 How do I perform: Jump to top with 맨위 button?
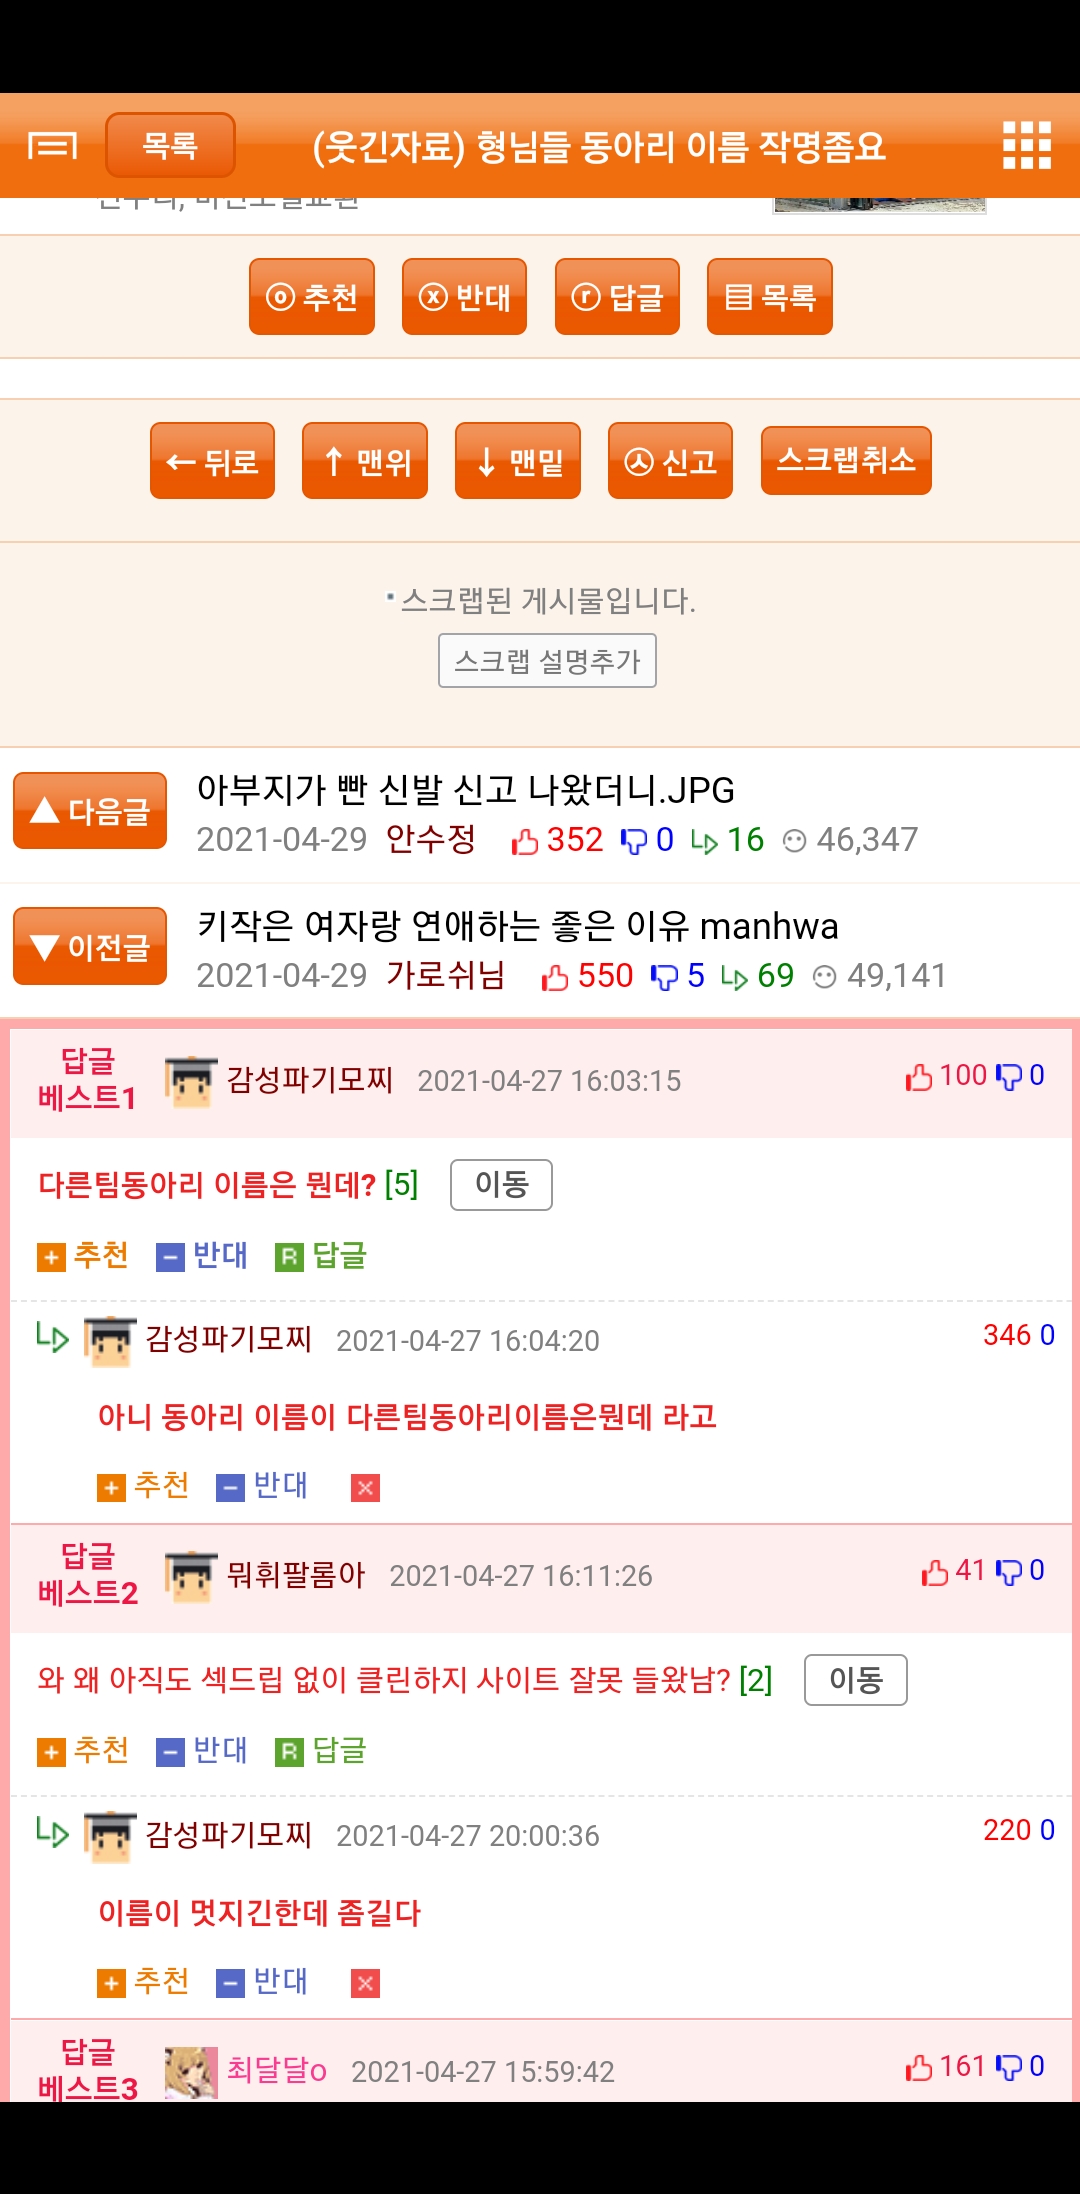coord(365,461)
